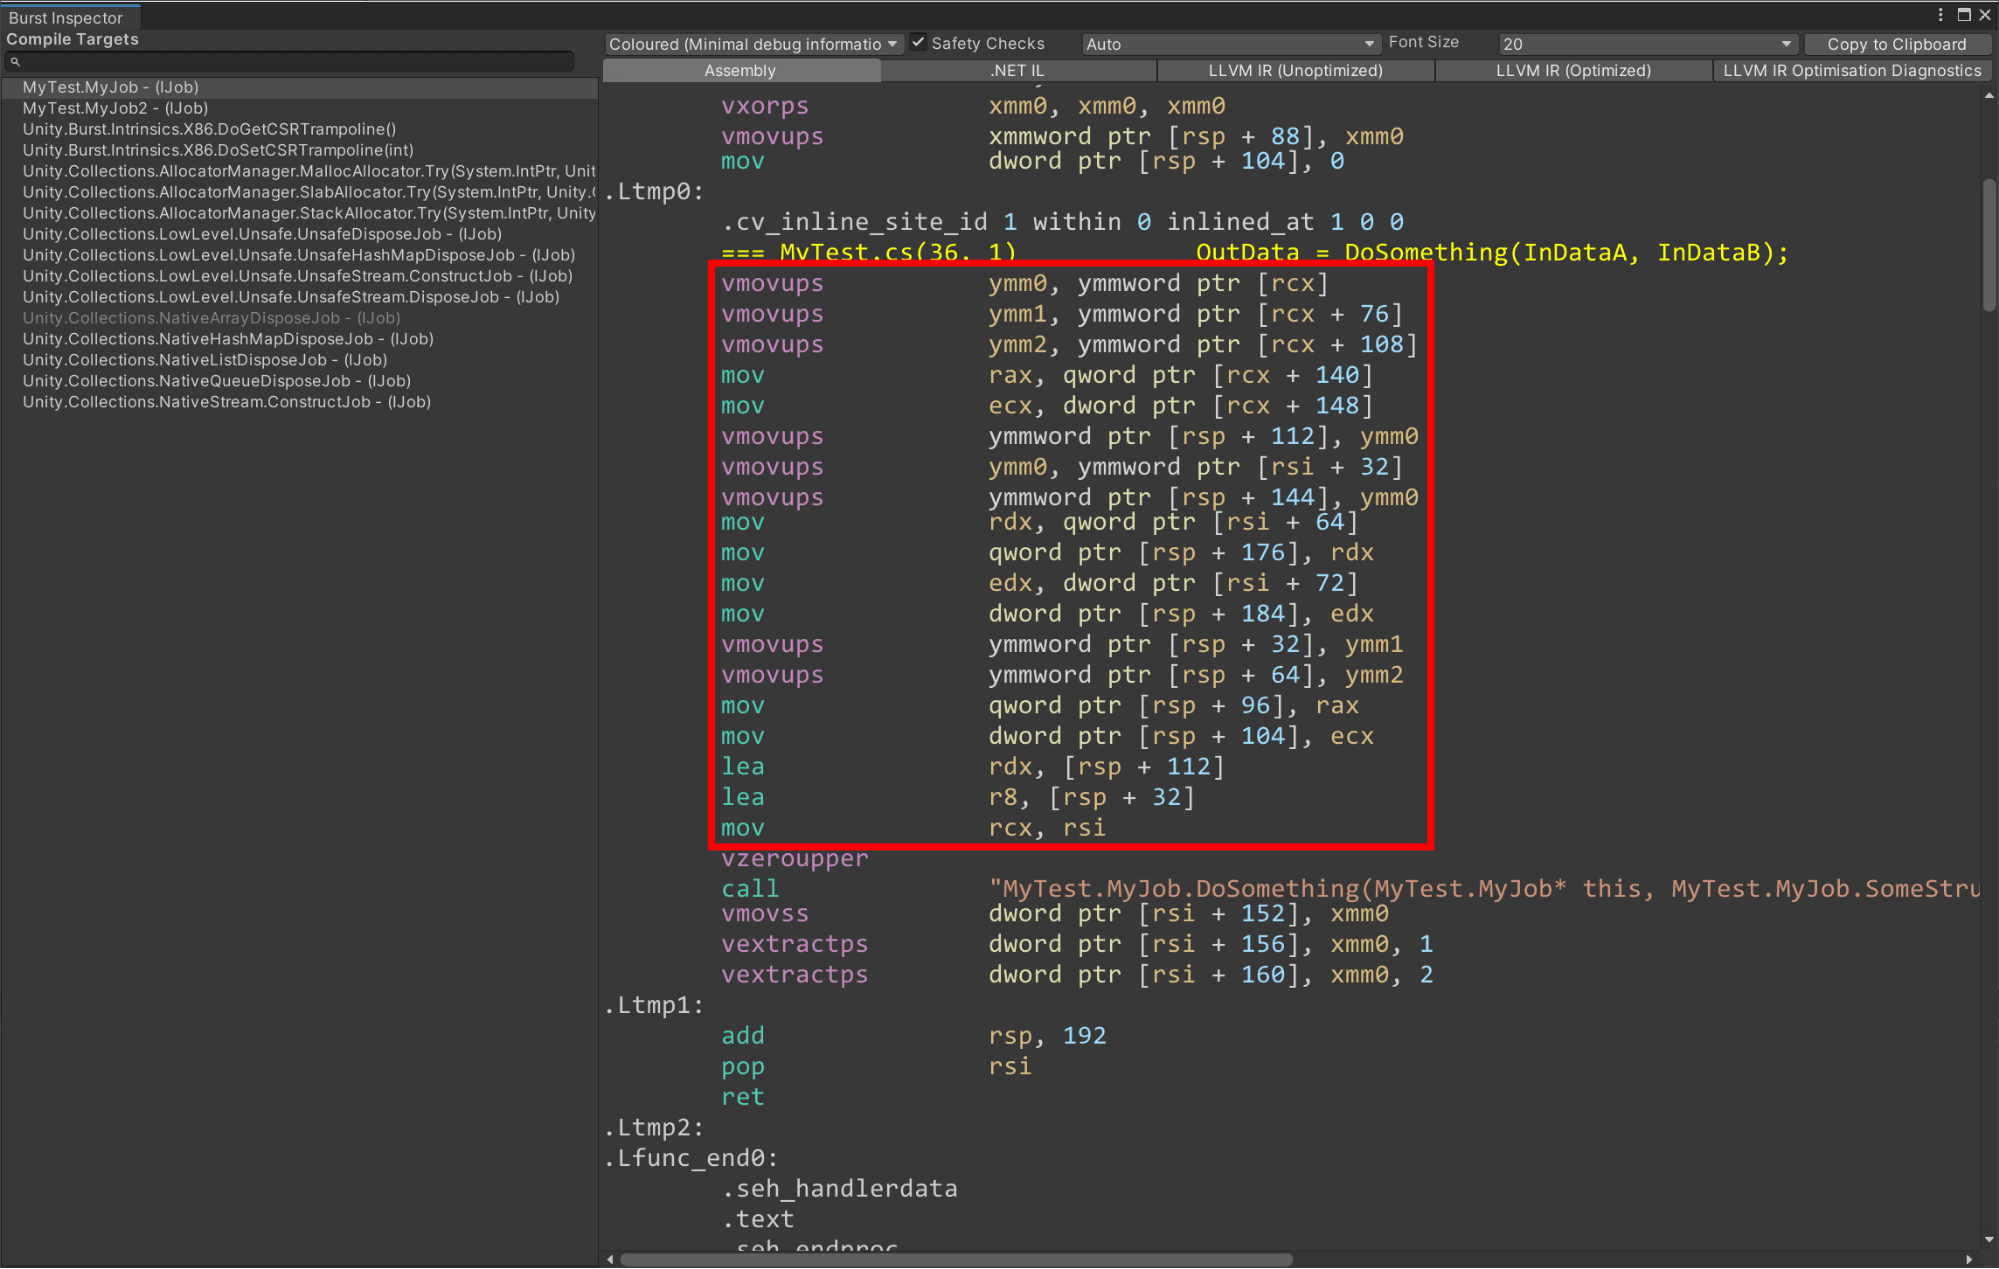1999x1269 pixels.
Task: Click the 'add rsp, 192' instruction
Action: click(x=914, y=1036)
